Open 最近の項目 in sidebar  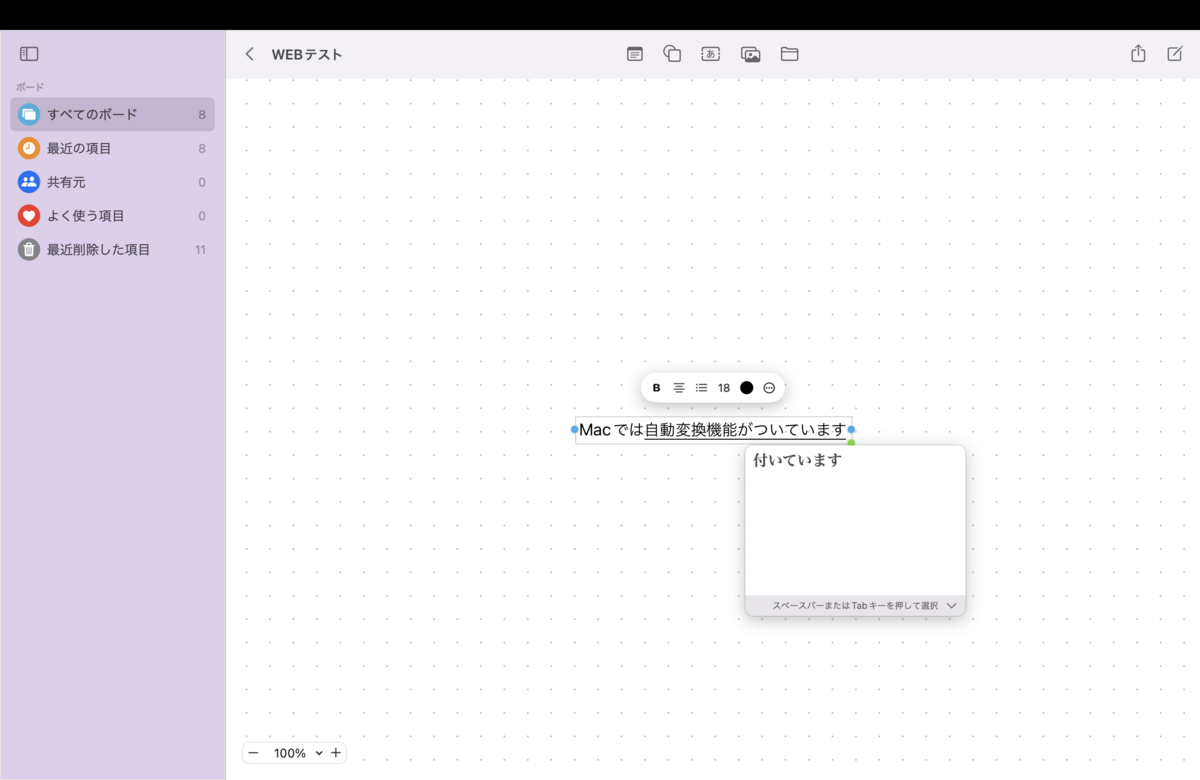point(112,148)
